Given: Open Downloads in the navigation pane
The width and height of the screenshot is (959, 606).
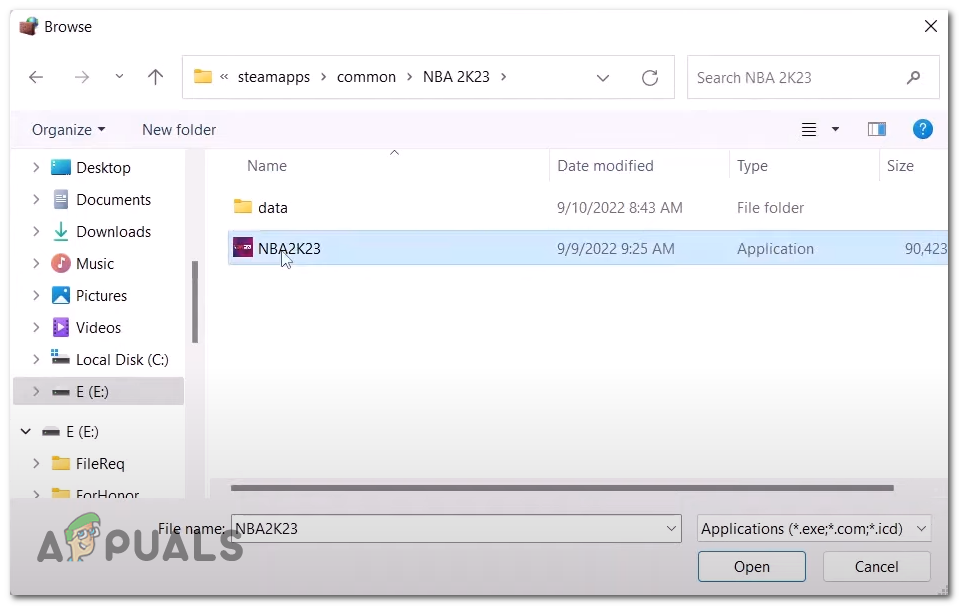Looking at the screenshot, I should pos(113,231).
